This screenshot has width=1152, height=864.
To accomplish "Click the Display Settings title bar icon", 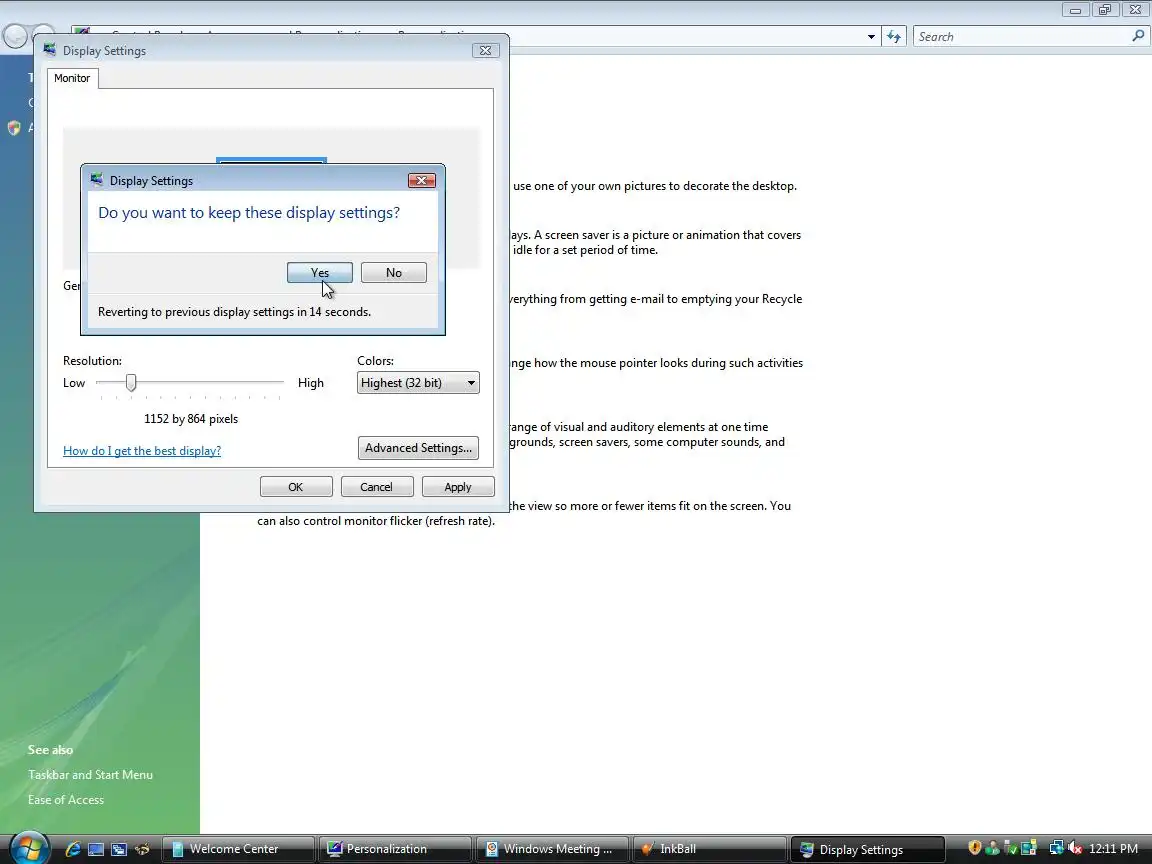I will tap(50, 50).
